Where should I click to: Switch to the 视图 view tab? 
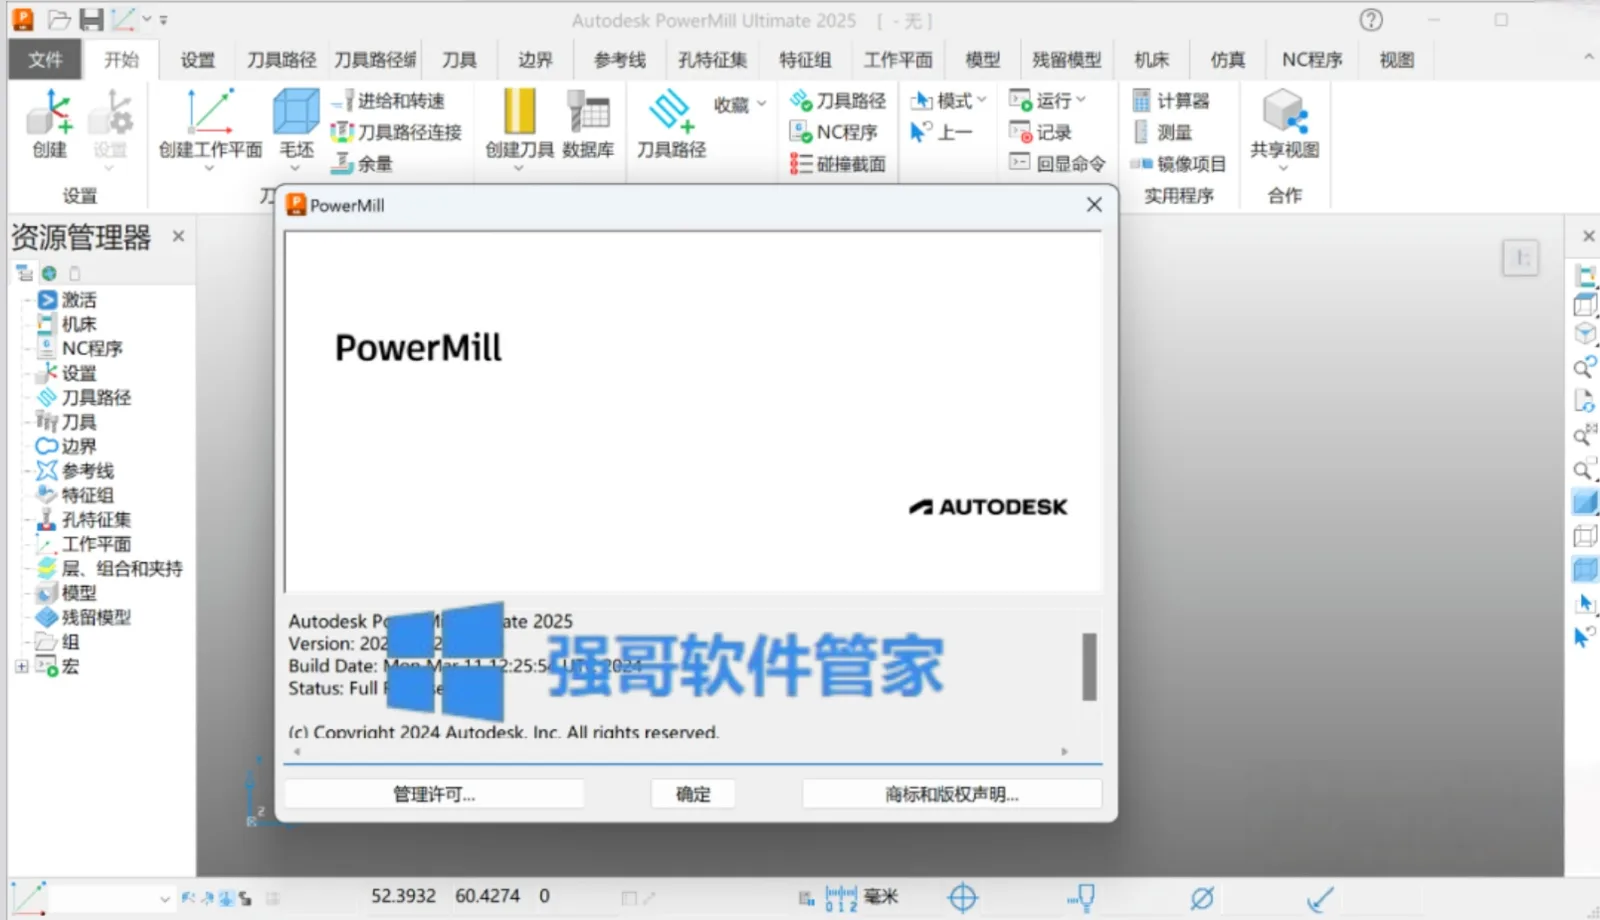[x=1397, y=60]
